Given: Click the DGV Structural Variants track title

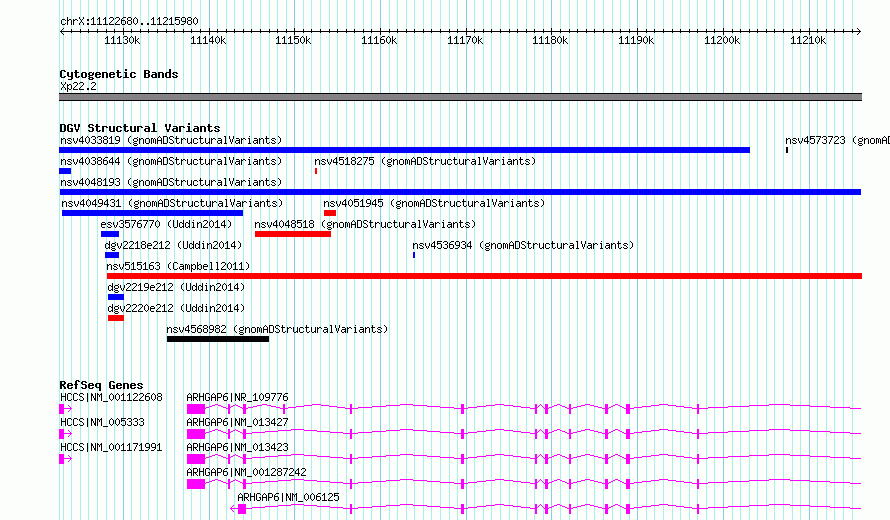Looking at the screenshot, I should tap(140, 128).
